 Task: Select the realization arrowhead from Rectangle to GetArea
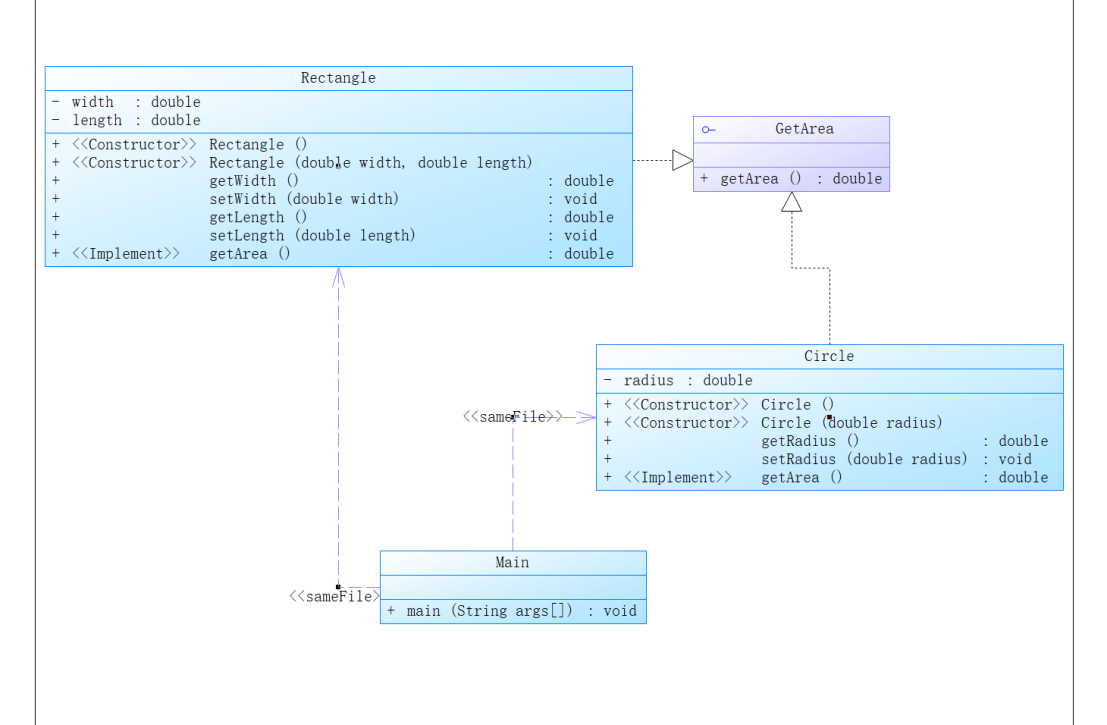[683, 160]
